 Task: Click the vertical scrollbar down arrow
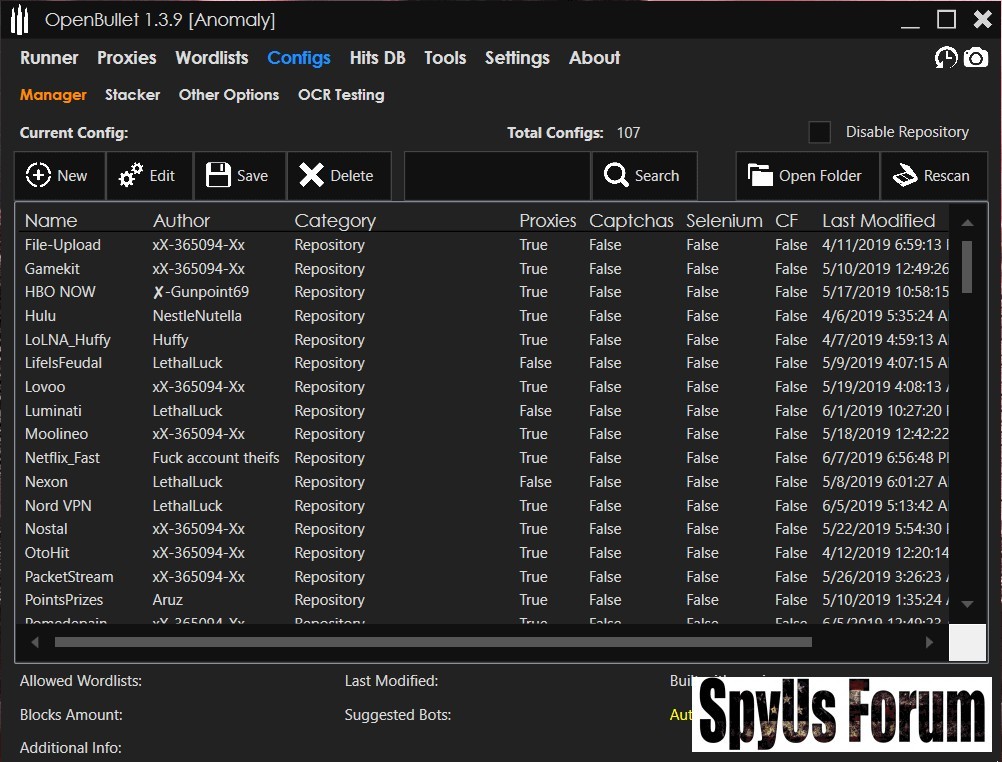coord(967,604)
